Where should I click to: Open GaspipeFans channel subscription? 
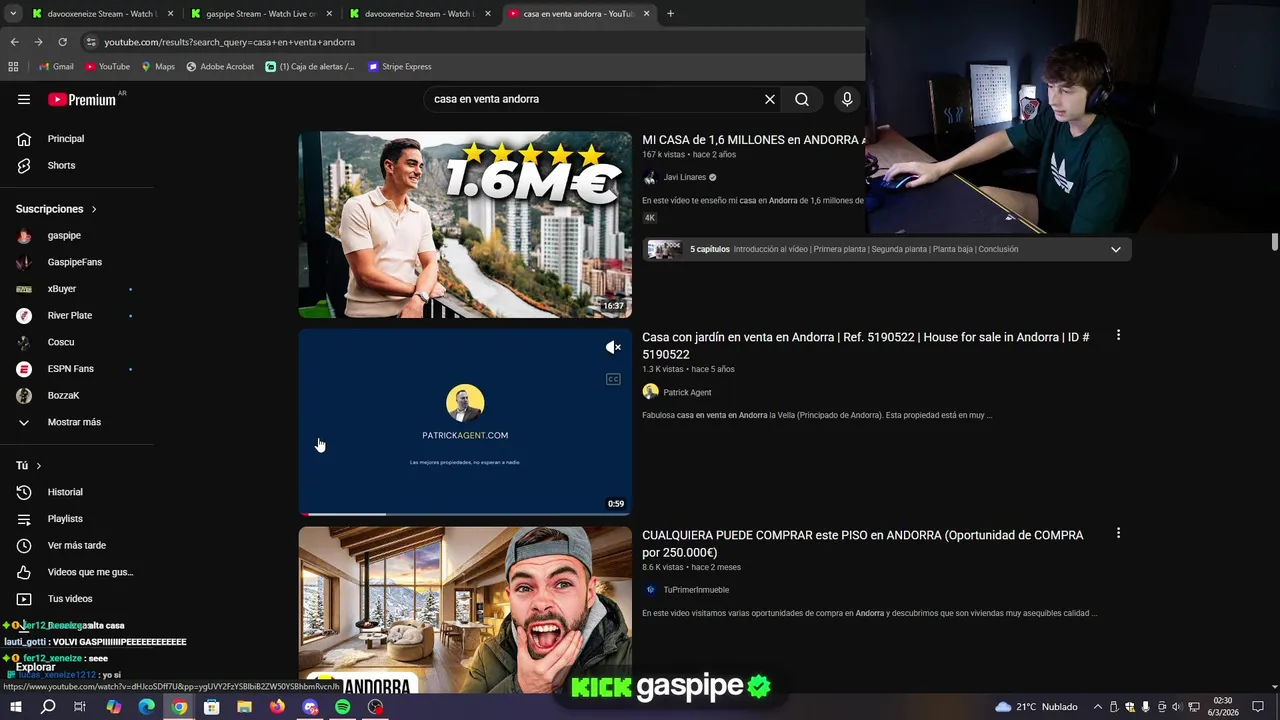point(77,262)
